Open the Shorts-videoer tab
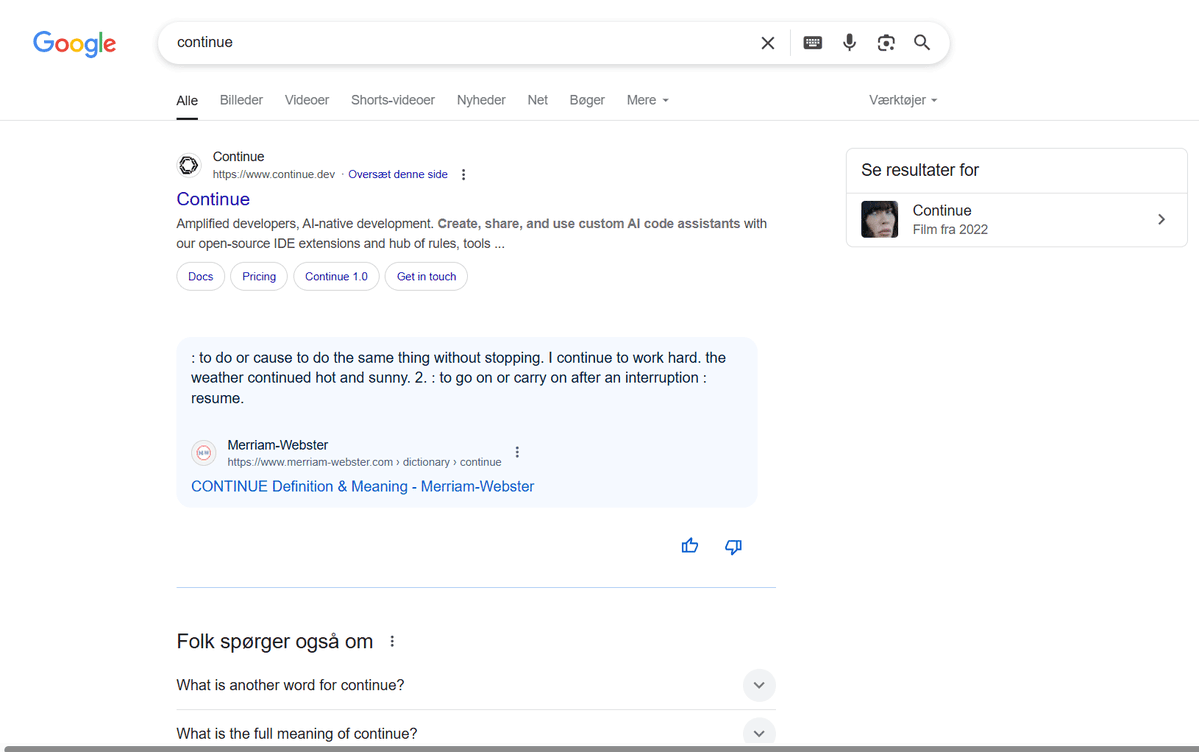1199x752 pixels. [x=393, y=100]
